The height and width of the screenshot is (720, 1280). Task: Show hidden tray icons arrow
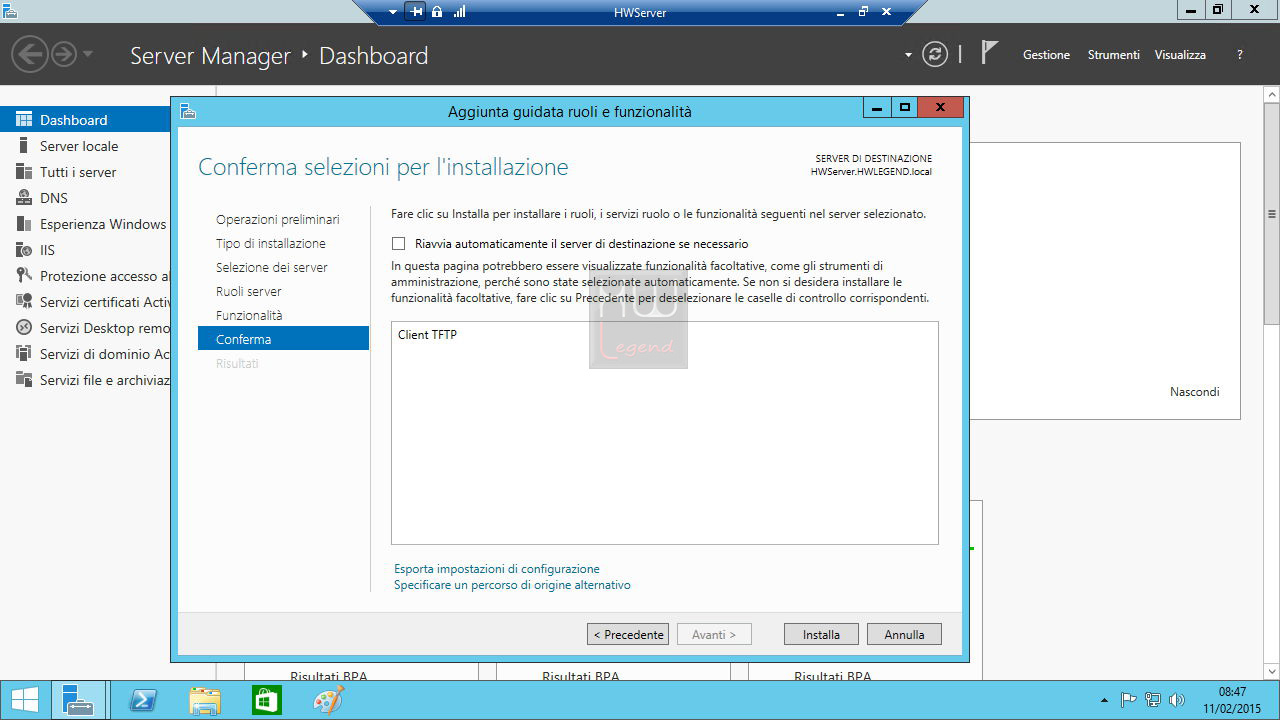pyautogui.click(x=1104, y=700)
